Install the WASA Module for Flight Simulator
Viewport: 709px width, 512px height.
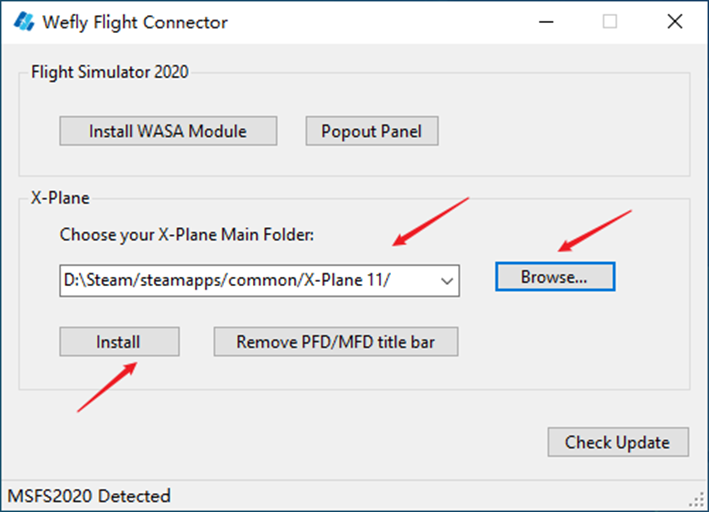click(x=168, y=131)
